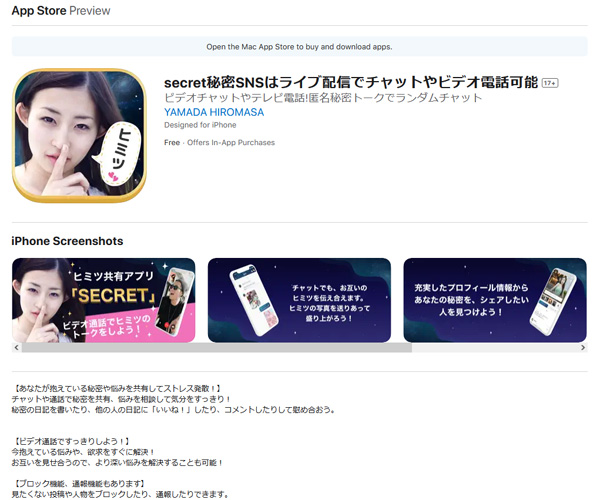This screenshot has height=500, width=600.
Task: Click the heading ビデオ通話ですっきりしよう
Action: (x=71, y=441)
